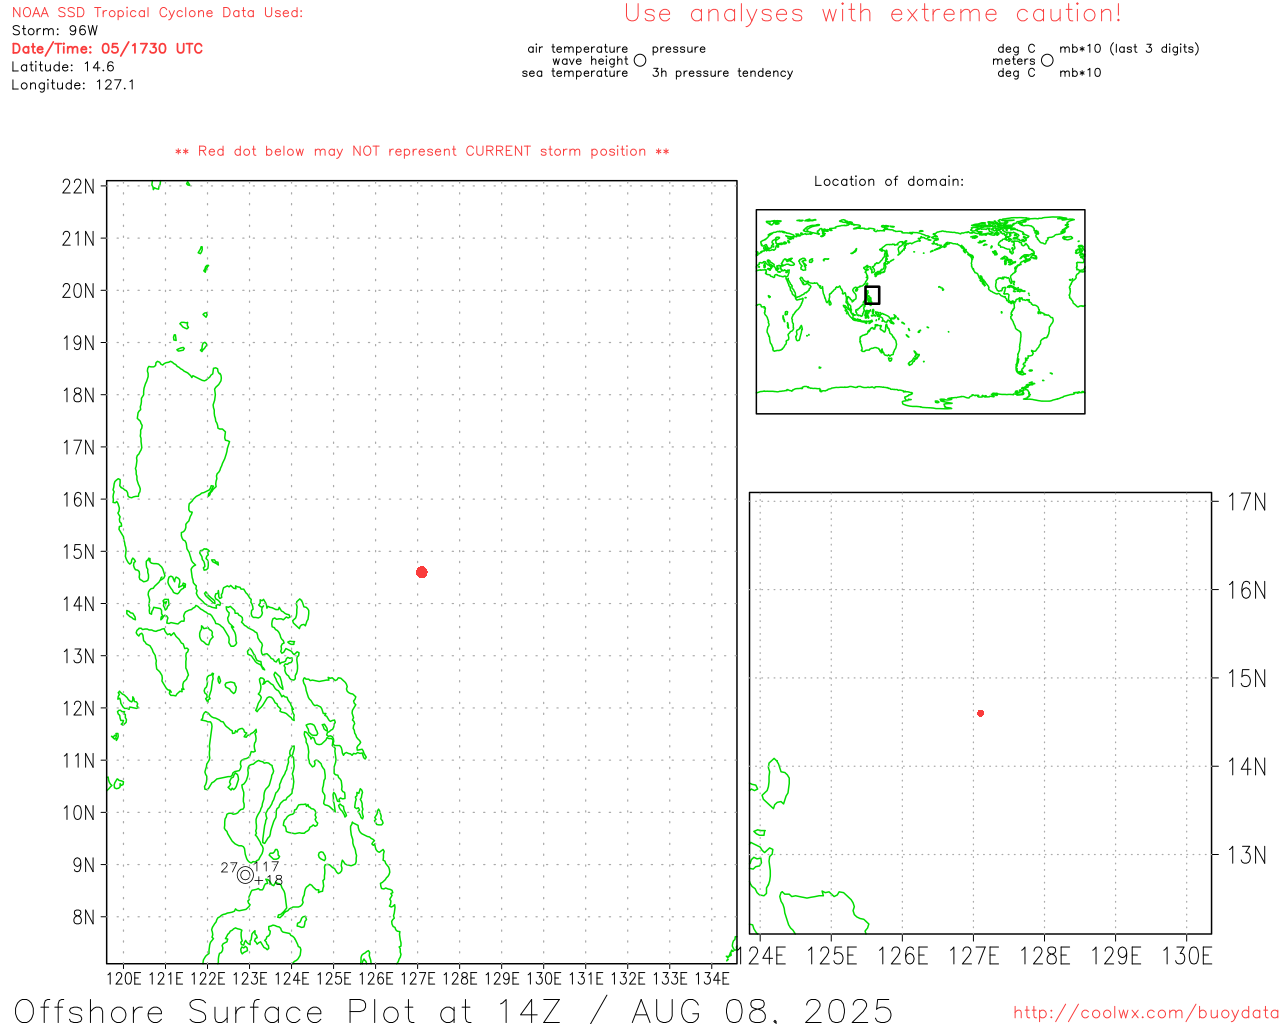Click the '120E' longitude axis label
1280x1024 pixels.
pos(124,978)
